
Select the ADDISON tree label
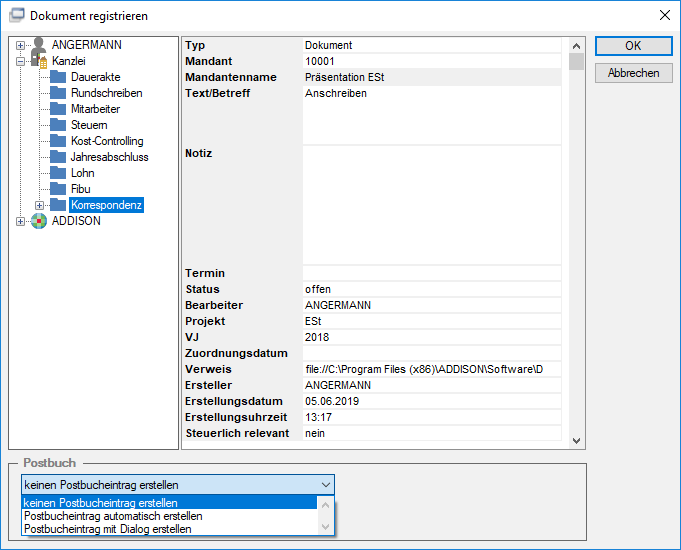[76, 221]
